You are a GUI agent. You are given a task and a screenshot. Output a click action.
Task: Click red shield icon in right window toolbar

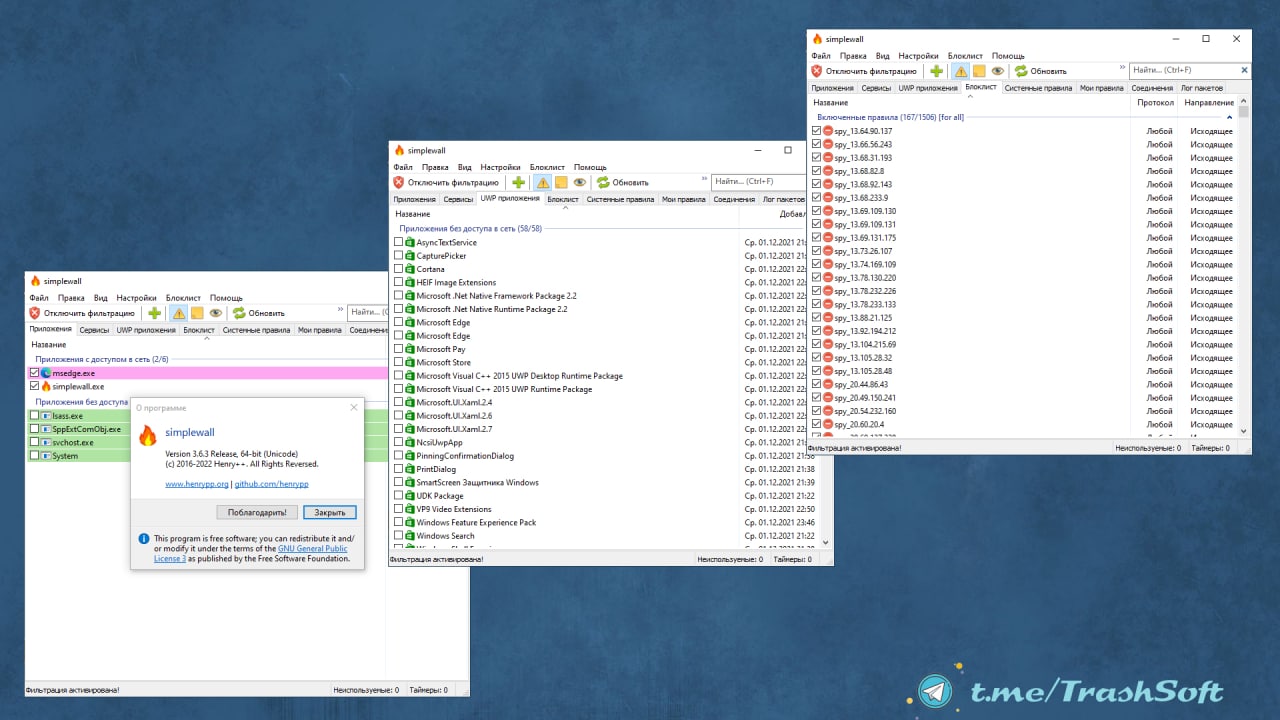coord(817,71)
